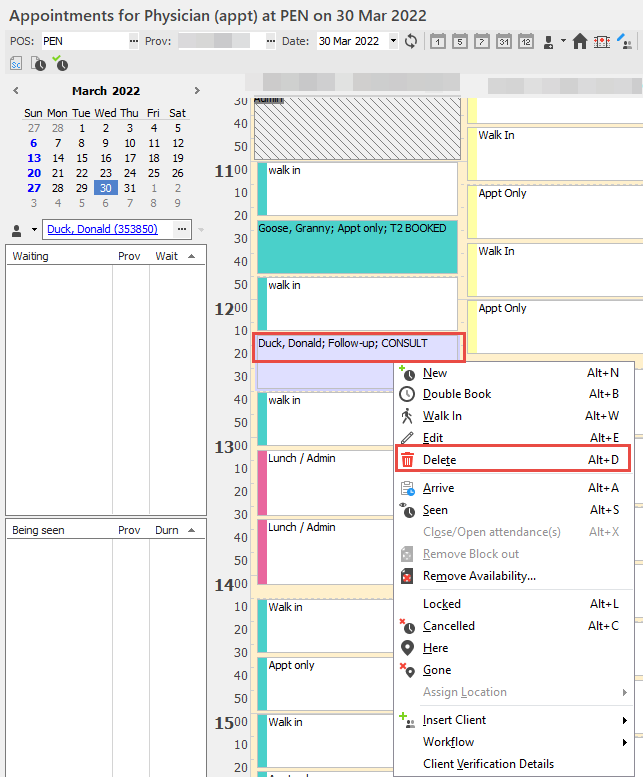Viewport: 643px width, 777px height.
Task: Click the person icon beside the client field
Action: coord(17,229)
